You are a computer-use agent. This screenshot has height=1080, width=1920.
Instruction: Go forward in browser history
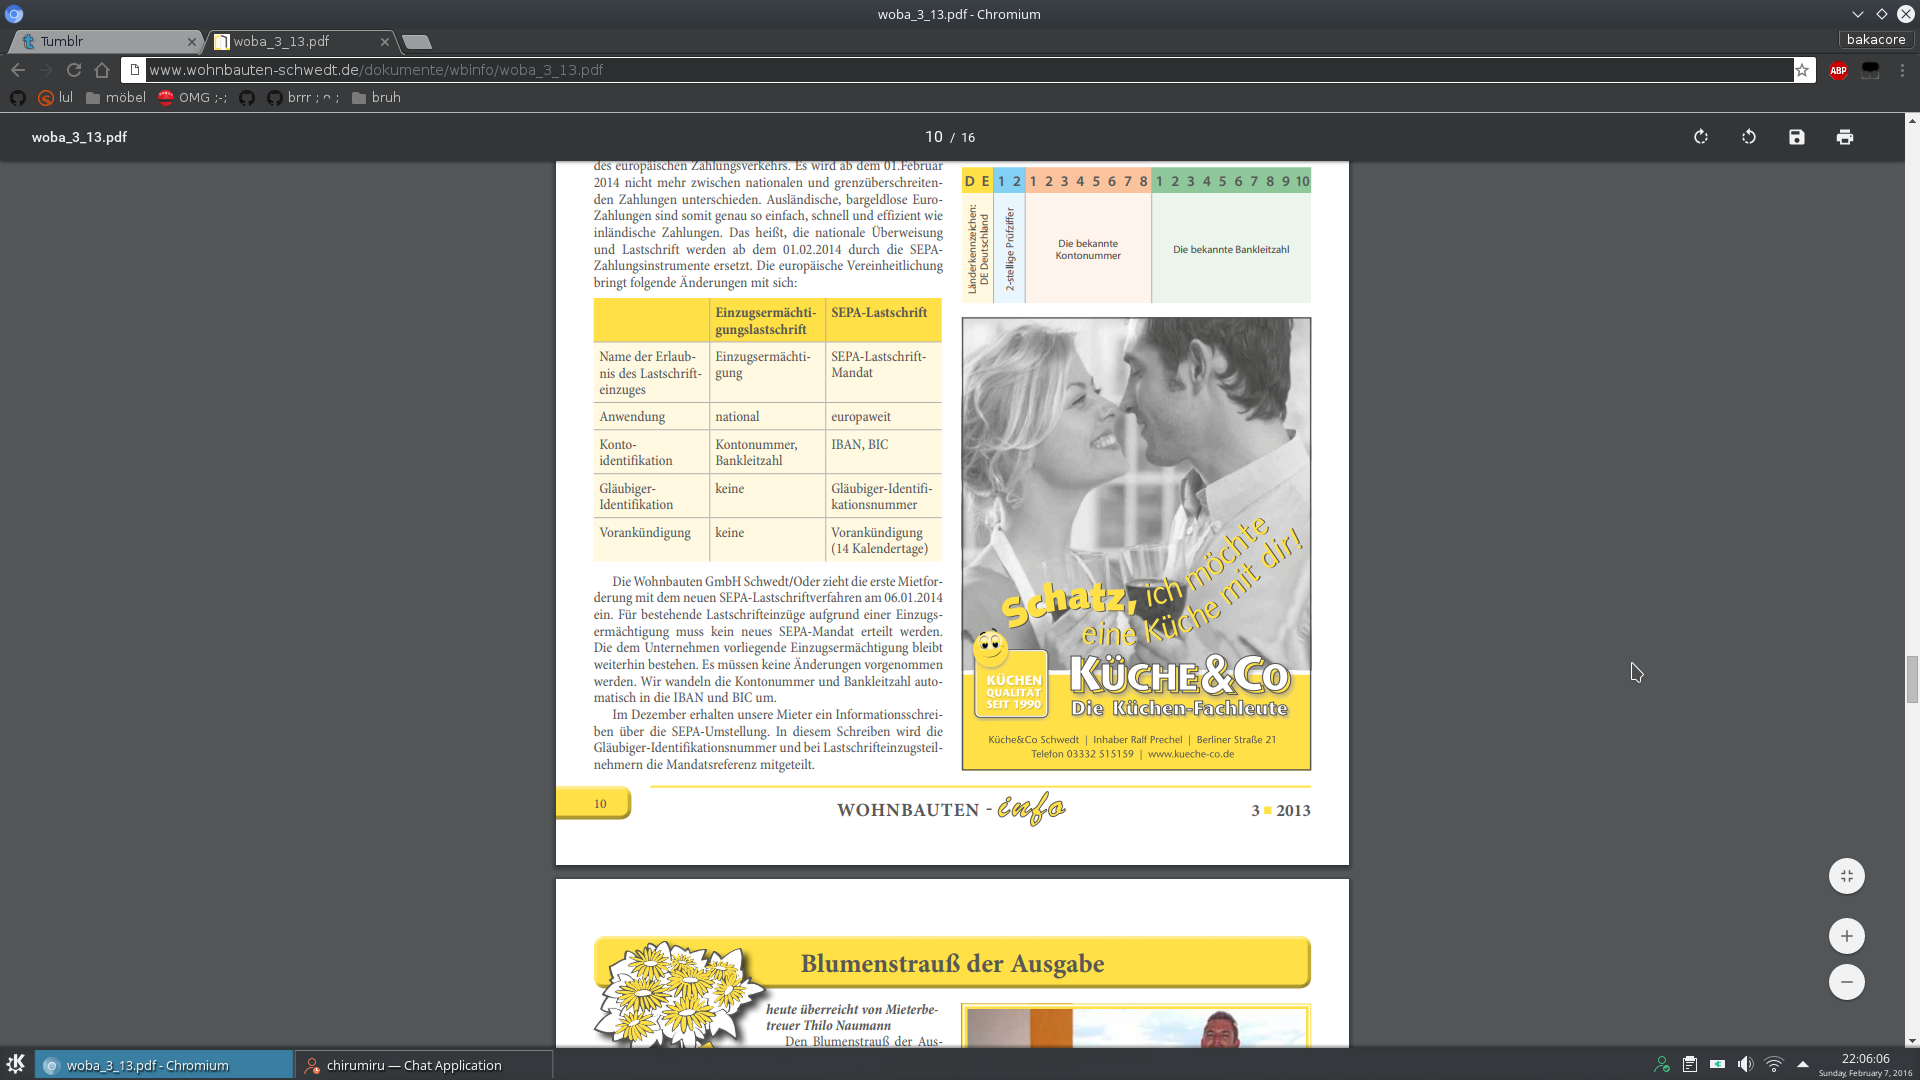coord(46,70)
